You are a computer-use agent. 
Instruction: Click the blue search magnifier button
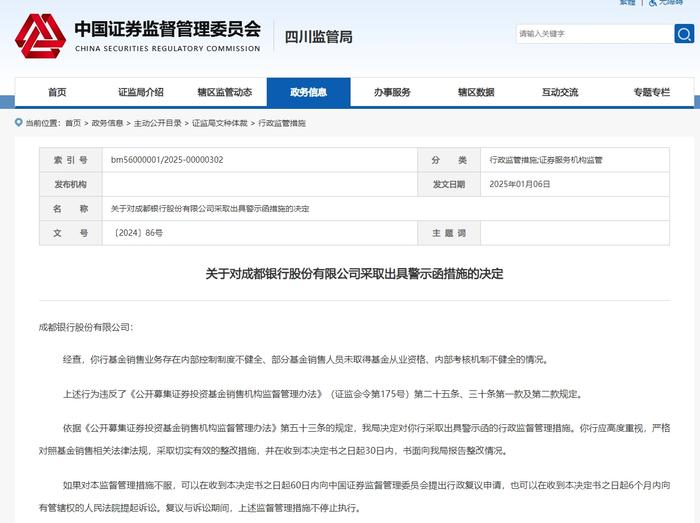tap(684, 34)
